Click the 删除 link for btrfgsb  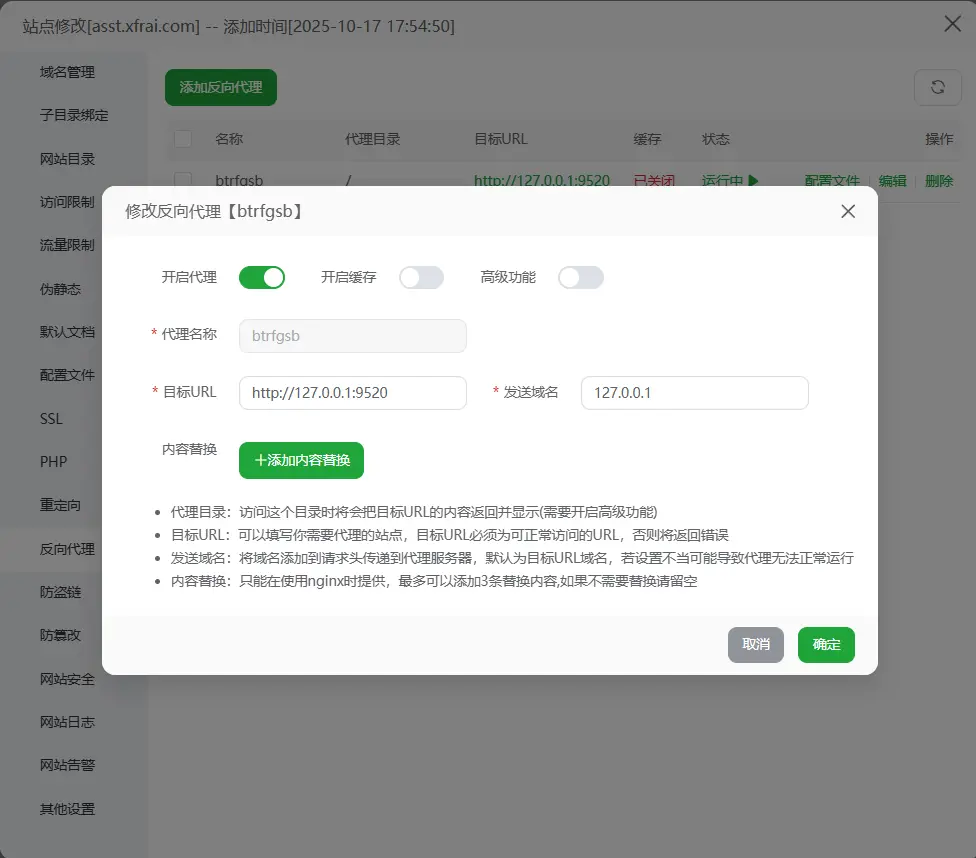pyautogui.click(x=939, y=182)
